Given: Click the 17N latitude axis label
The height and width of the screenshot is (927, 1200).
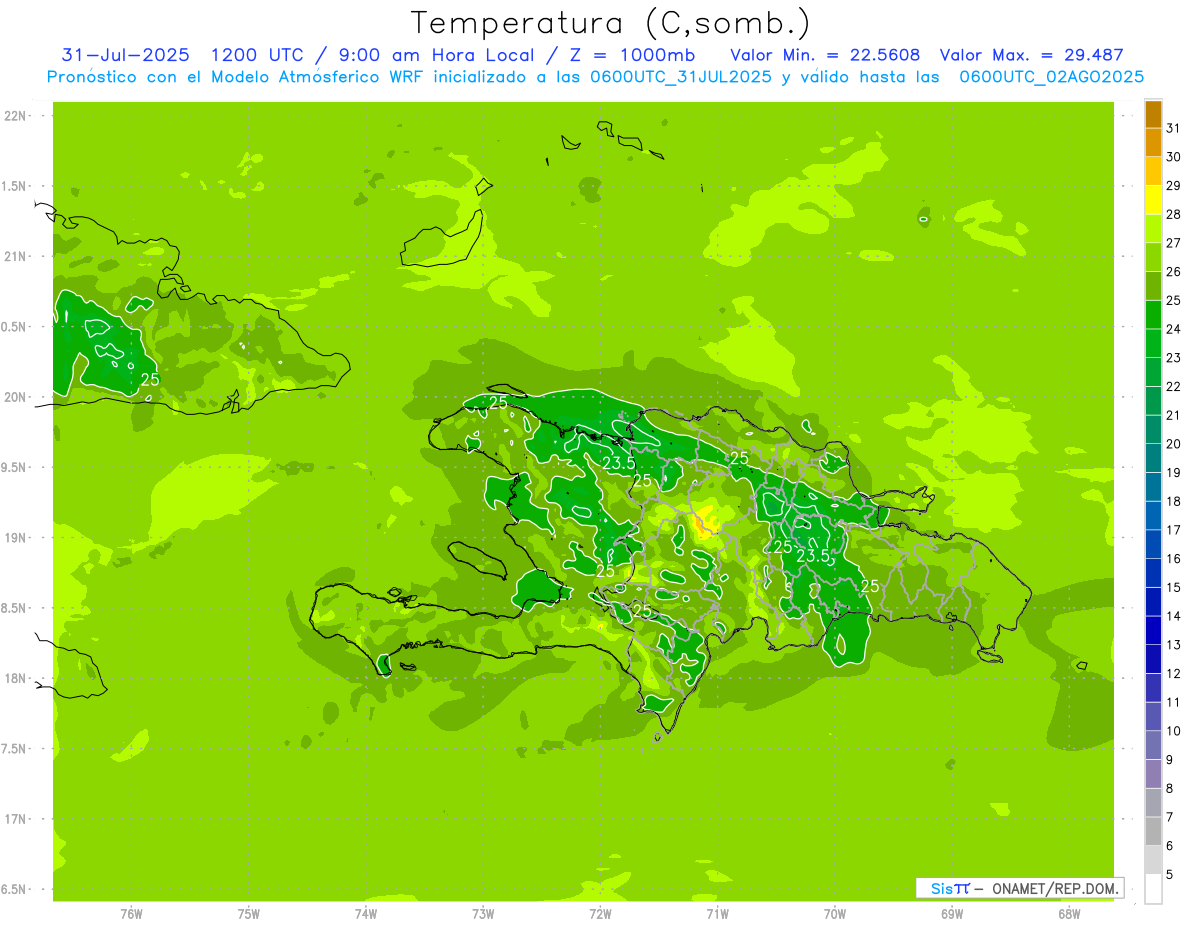Looking at the screenshot, I should (x=17, y=819).
